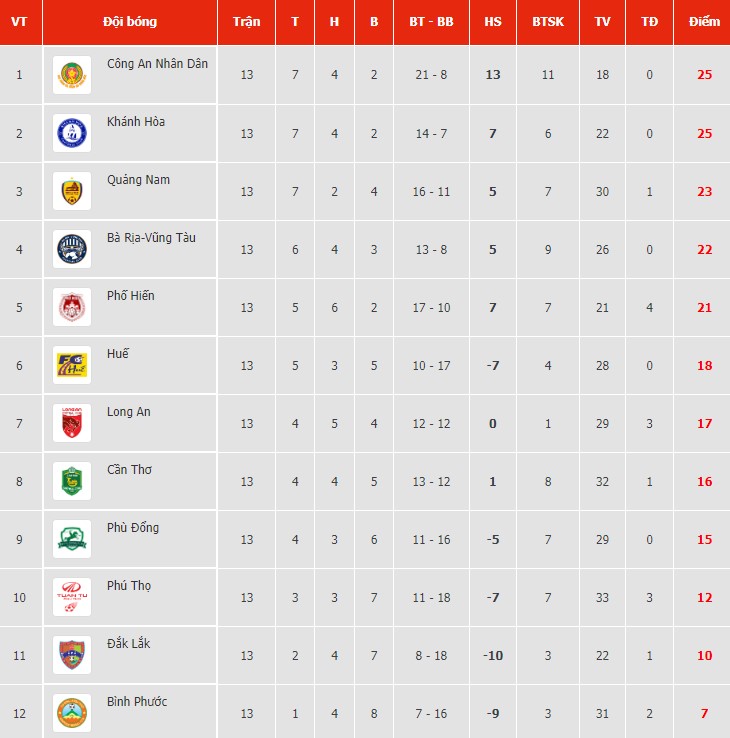Open the Bình Phước team name link
730x738 pixels.
point(137,701)
